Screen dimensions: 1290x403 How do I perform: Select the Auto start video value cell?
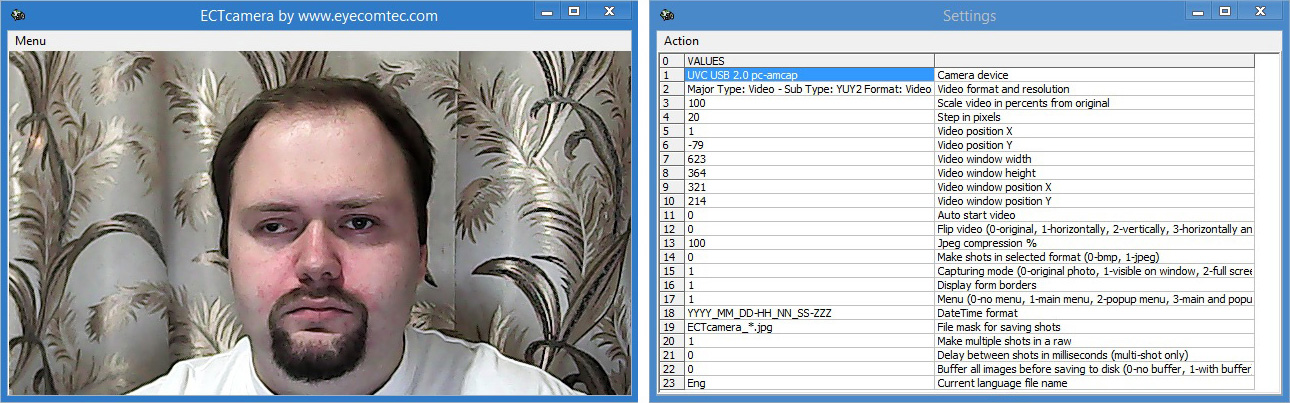[809, 215]
